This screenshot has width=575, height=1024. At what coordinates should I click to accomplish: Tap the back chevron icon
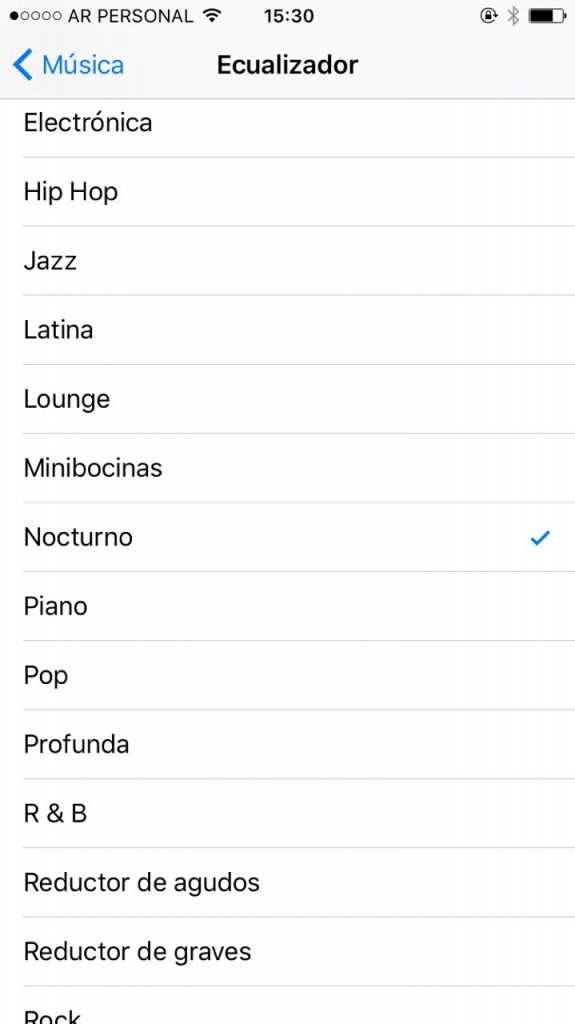point(22,65)
